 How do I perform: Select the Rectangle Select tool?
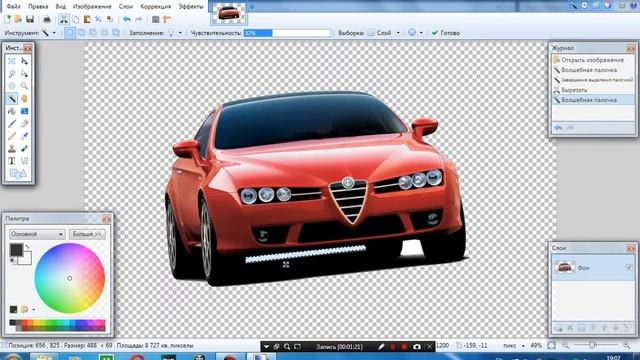coord(12,61)
